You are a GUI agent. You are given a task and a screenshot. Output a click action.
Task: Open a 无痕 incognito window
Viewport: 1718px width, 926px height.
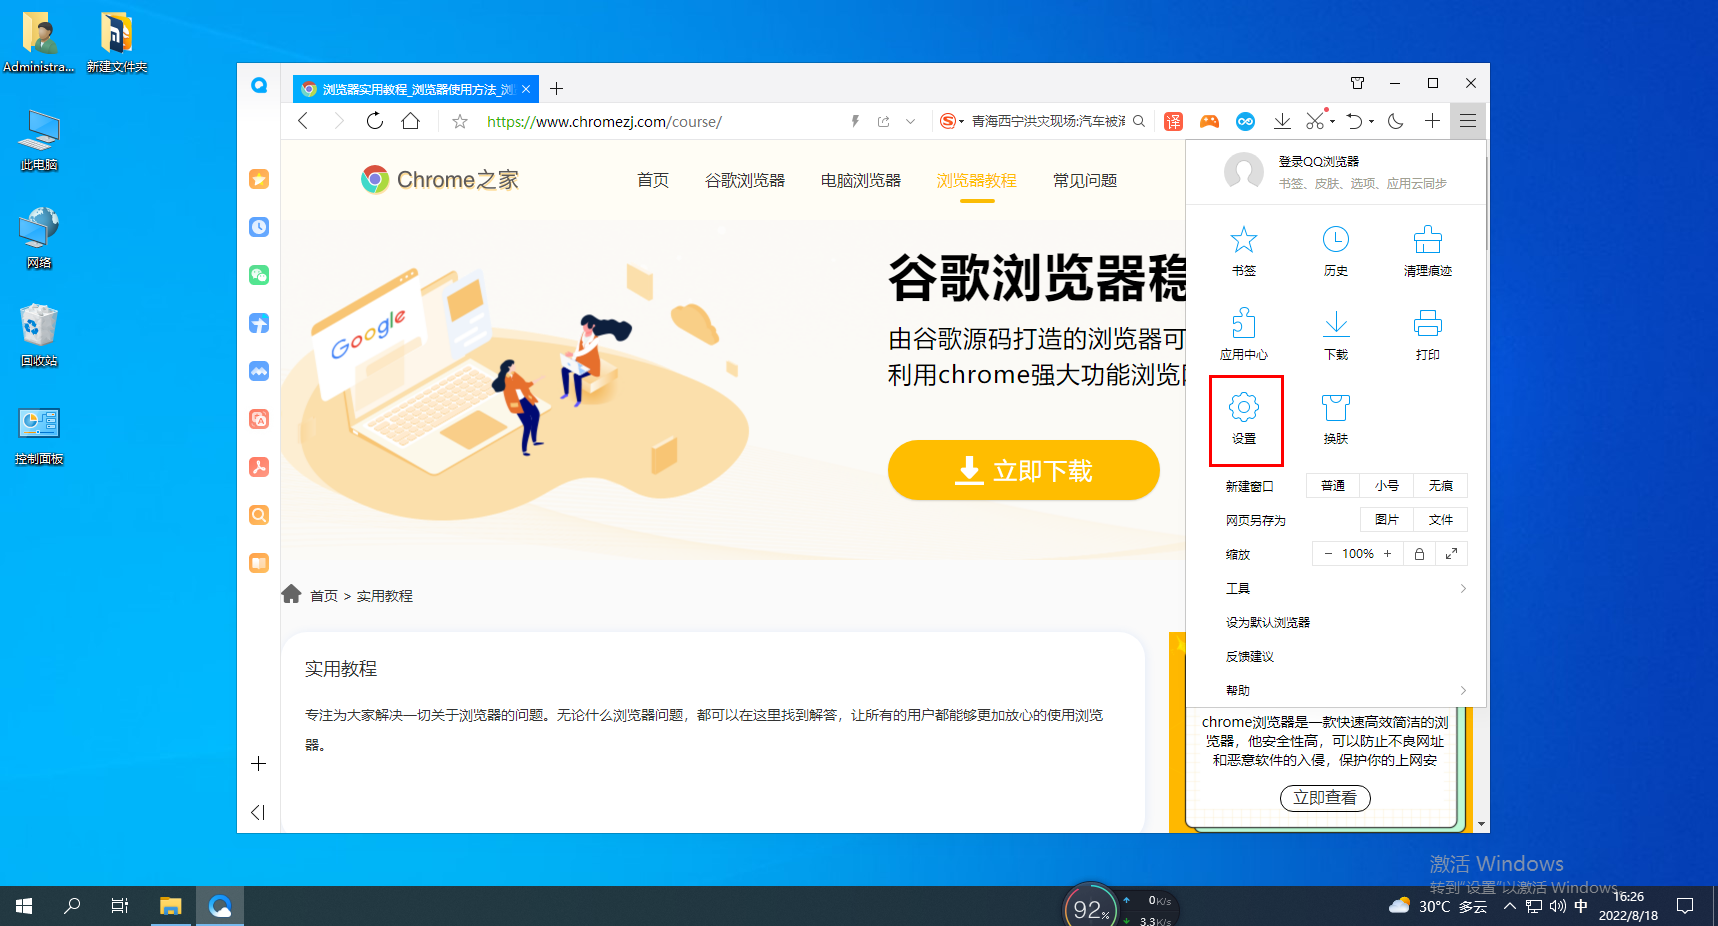(x=1441, y=485)
